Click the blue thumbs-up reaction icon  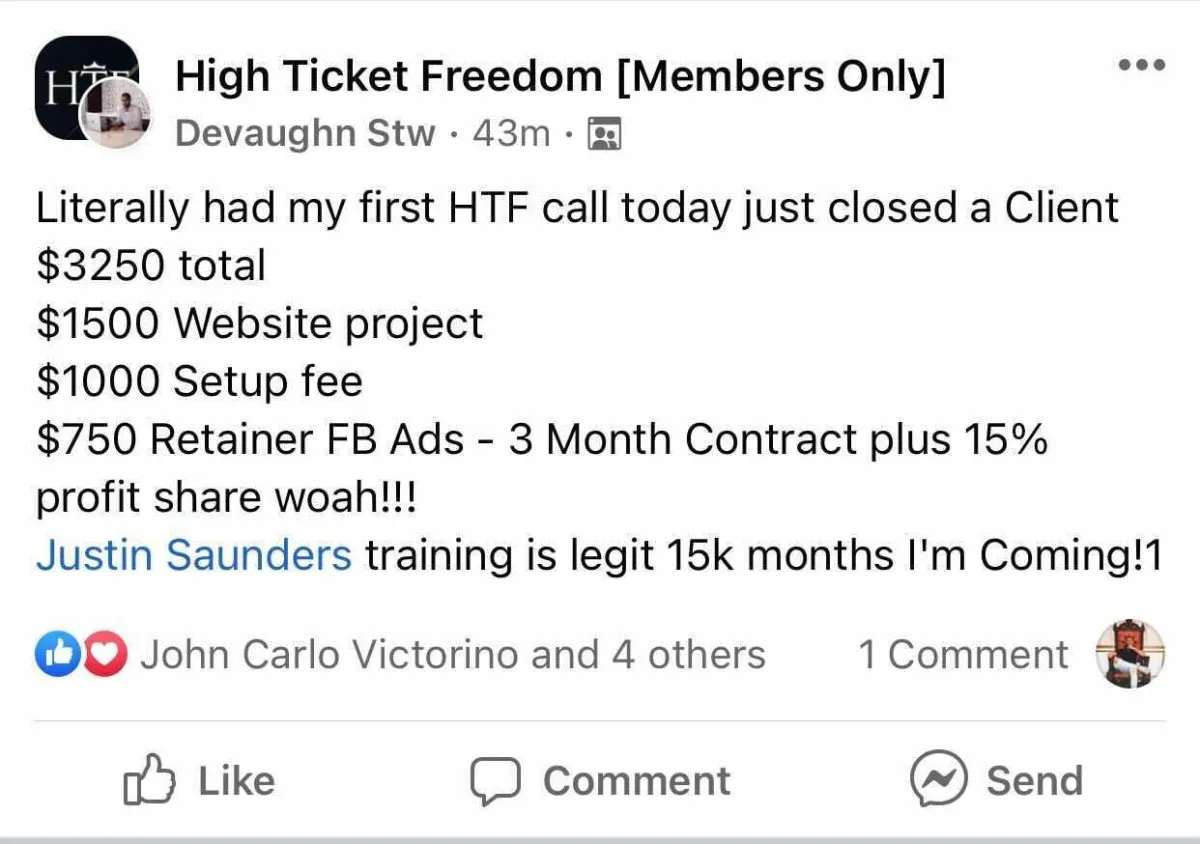coord(55,655)
